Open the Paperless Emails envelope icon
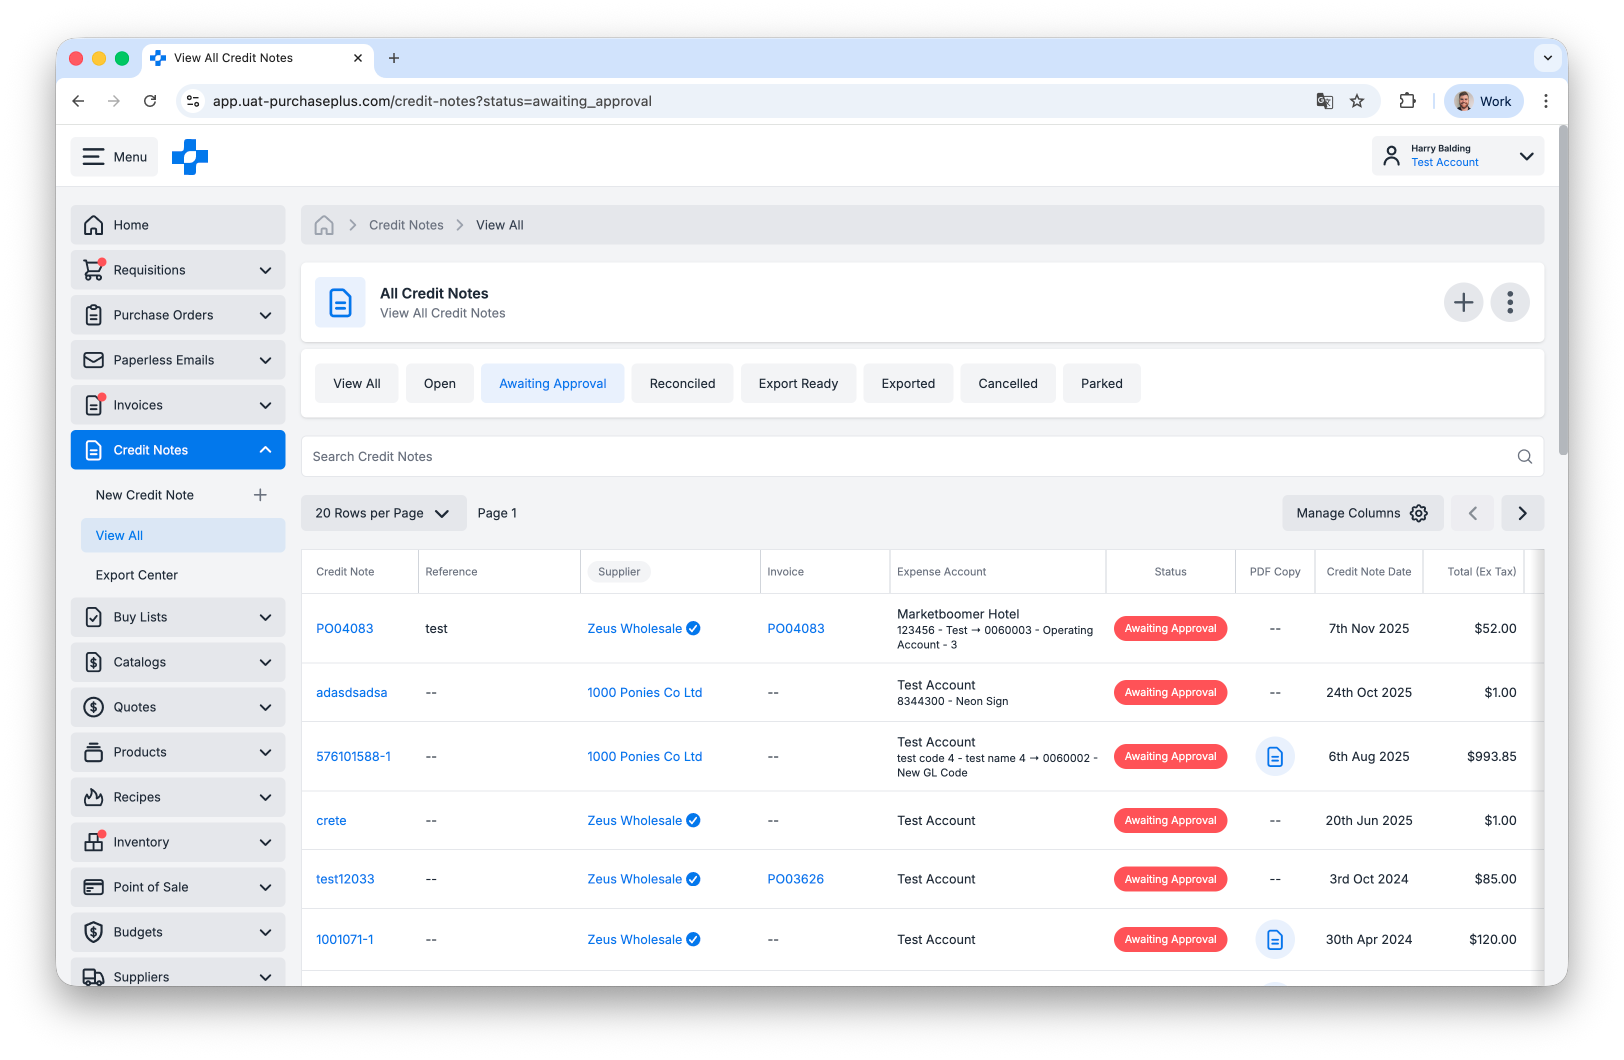The image size is (1624, 1060). click(x=93, y=359)
